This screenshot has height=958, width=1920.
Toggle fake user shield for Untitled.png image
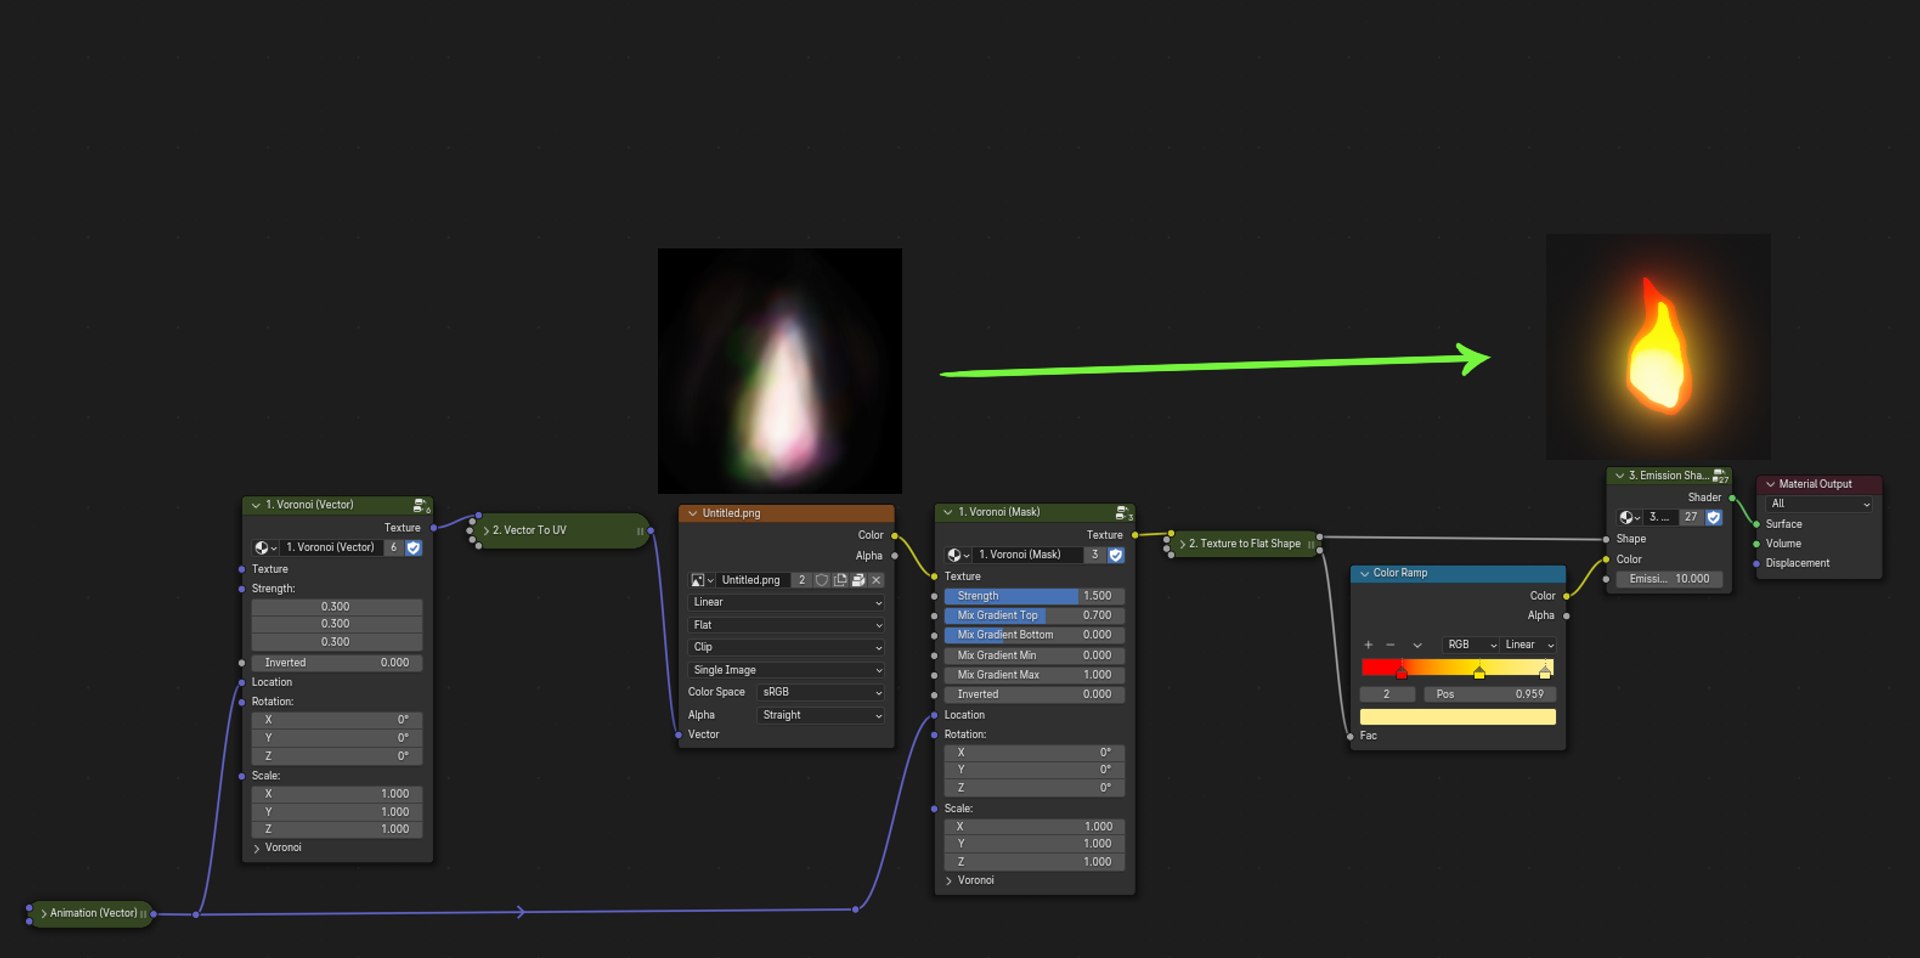click(822, 580)
